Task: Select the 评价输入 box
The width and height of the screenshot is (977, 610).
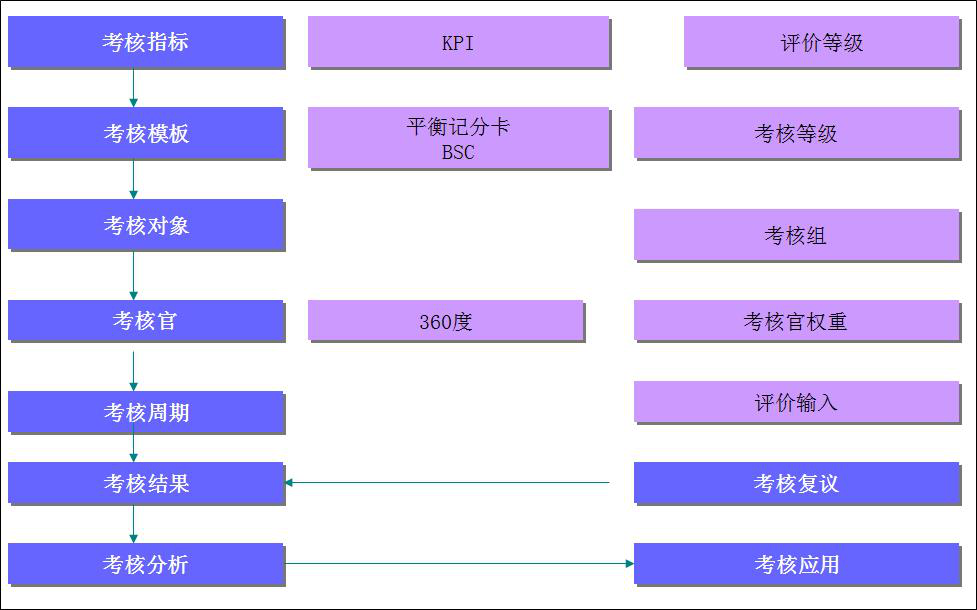Action: click(796, 402)
